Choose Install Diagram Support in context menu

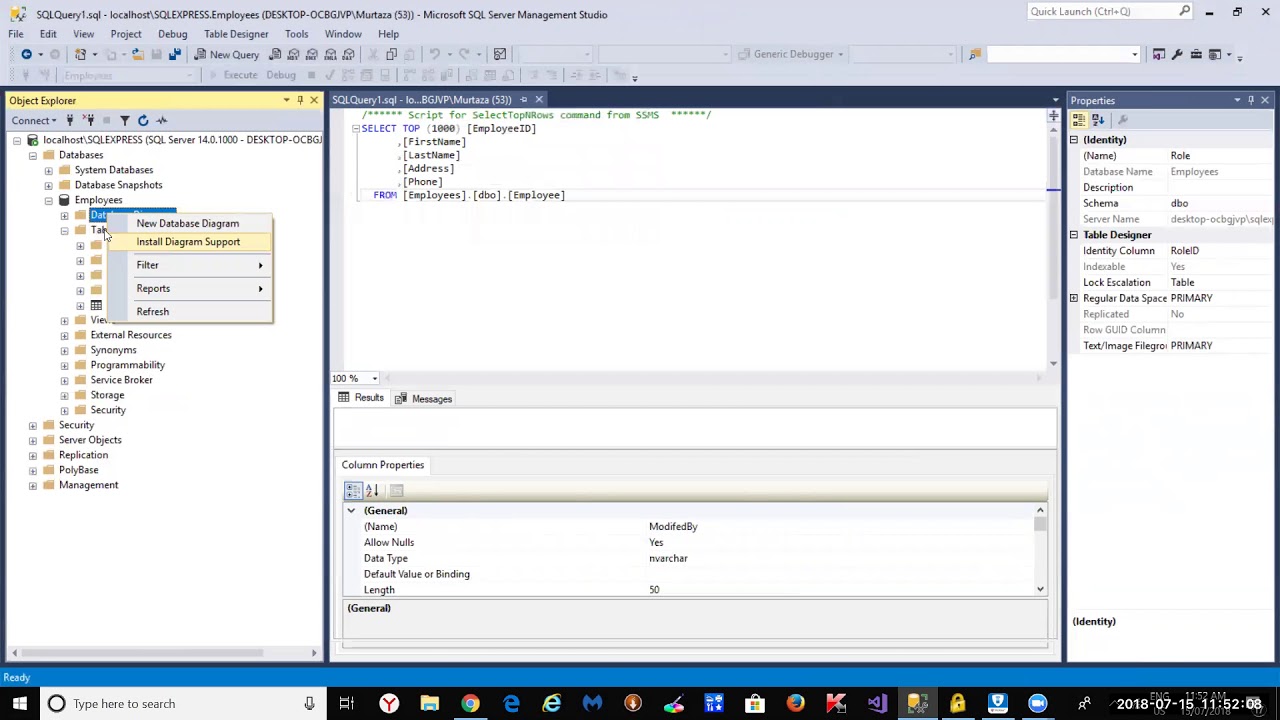click(x=188, y=242)
